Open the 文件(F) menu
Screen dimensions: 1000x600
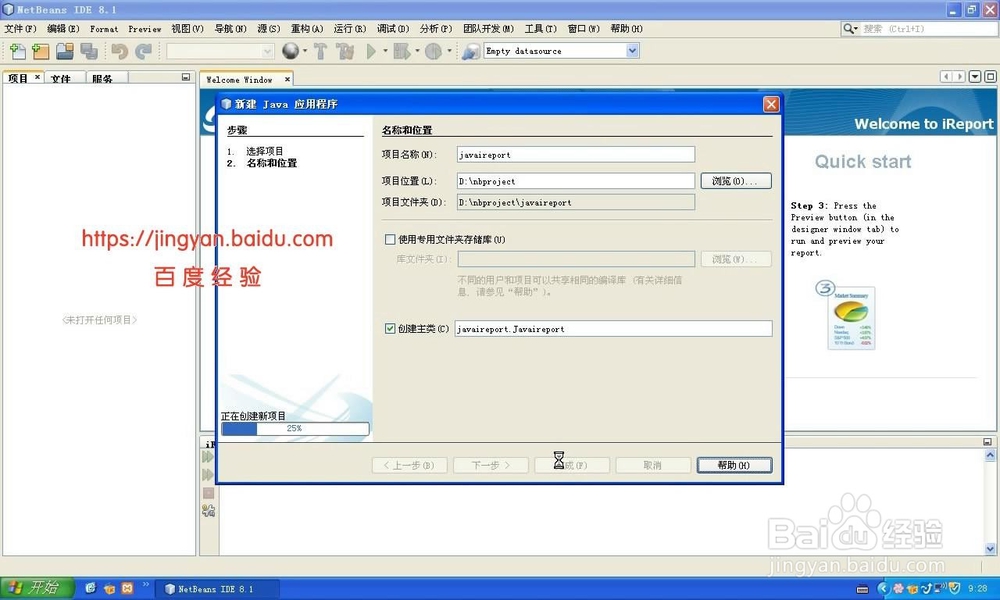click(x=20, y=29)
